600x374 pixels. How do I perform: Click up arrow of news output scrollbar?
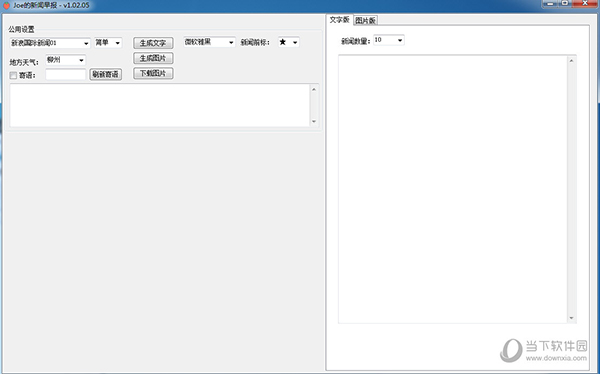pyautogui.click(x=571, y=60)
